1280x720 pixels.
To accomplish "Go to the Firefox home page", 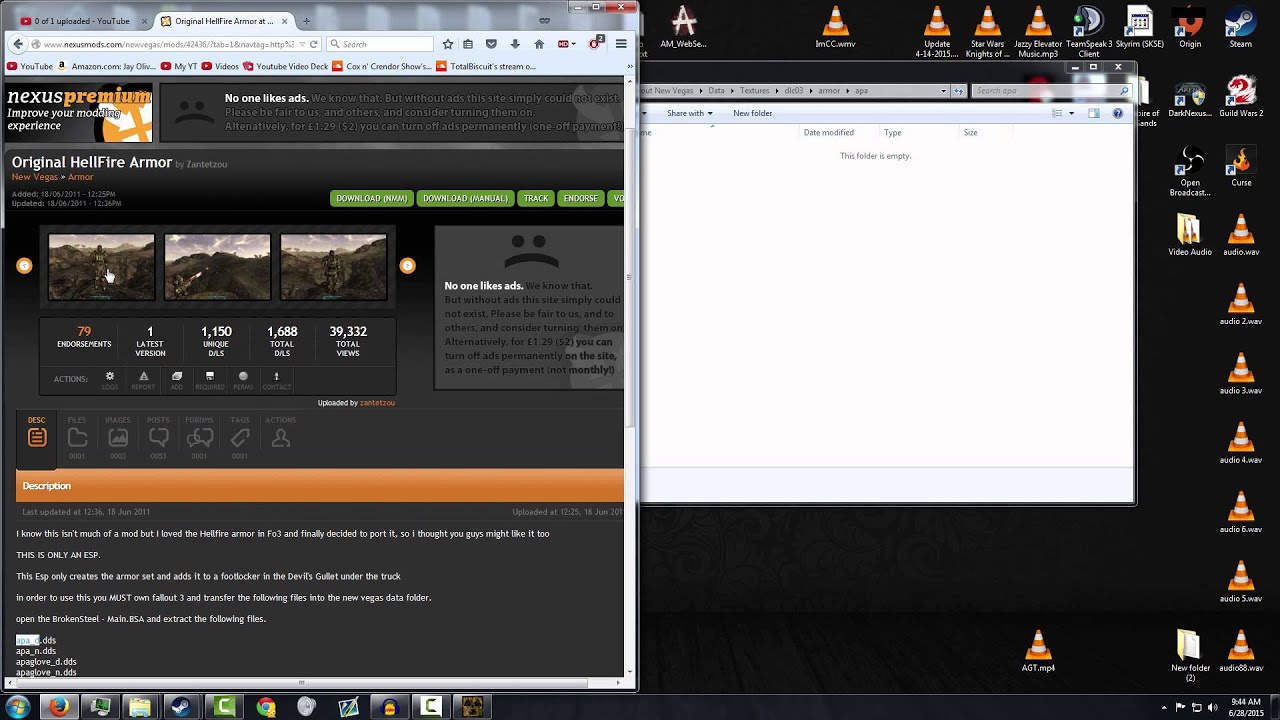I will [x=539, y=44].
